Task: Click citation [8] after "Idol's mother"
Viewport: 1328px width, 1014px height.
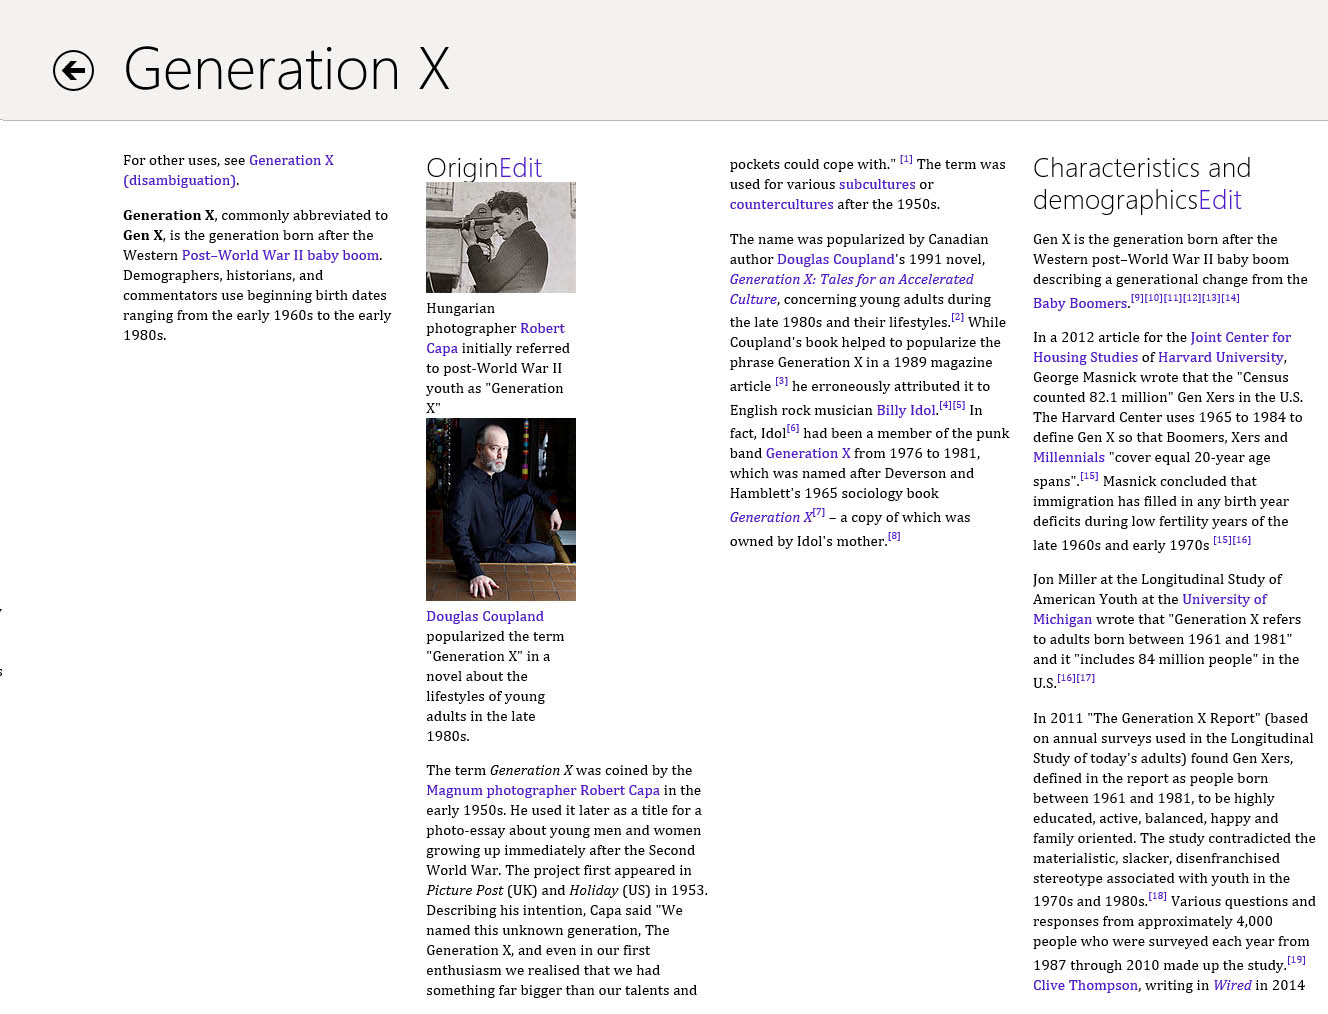Action: tap(894, 536)
